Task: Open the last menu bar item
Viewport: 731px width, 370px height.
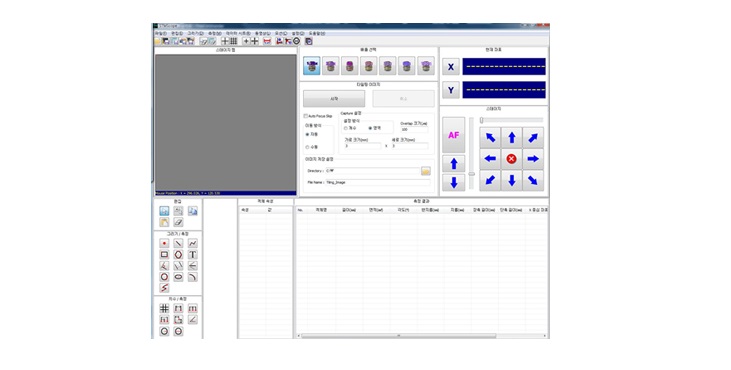Action: (x=317, y=34)
